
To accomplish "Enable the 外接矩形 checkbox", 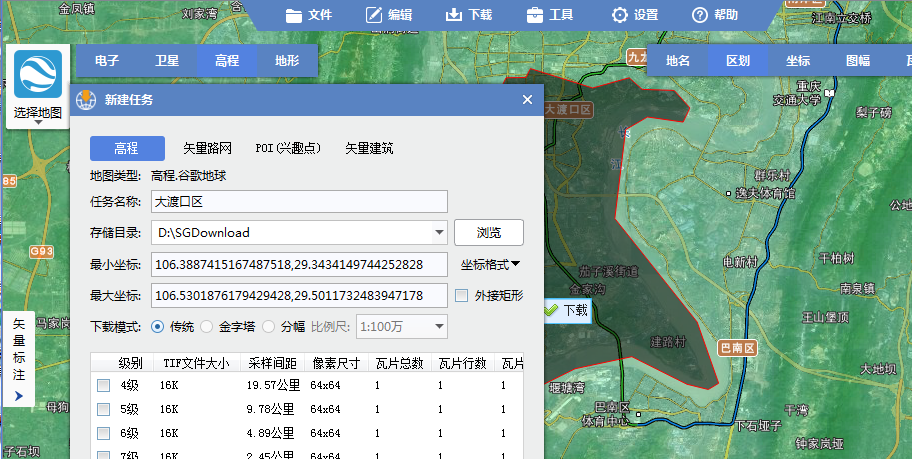I will (461, 296).
